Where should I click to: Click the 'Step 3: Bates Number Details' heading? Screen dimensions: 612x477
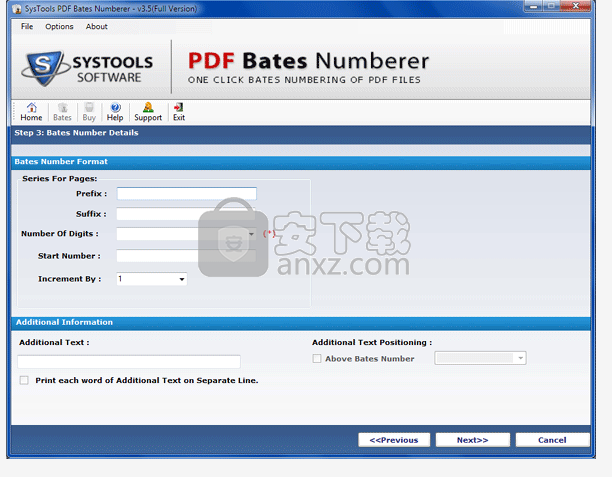click(76, 133)
